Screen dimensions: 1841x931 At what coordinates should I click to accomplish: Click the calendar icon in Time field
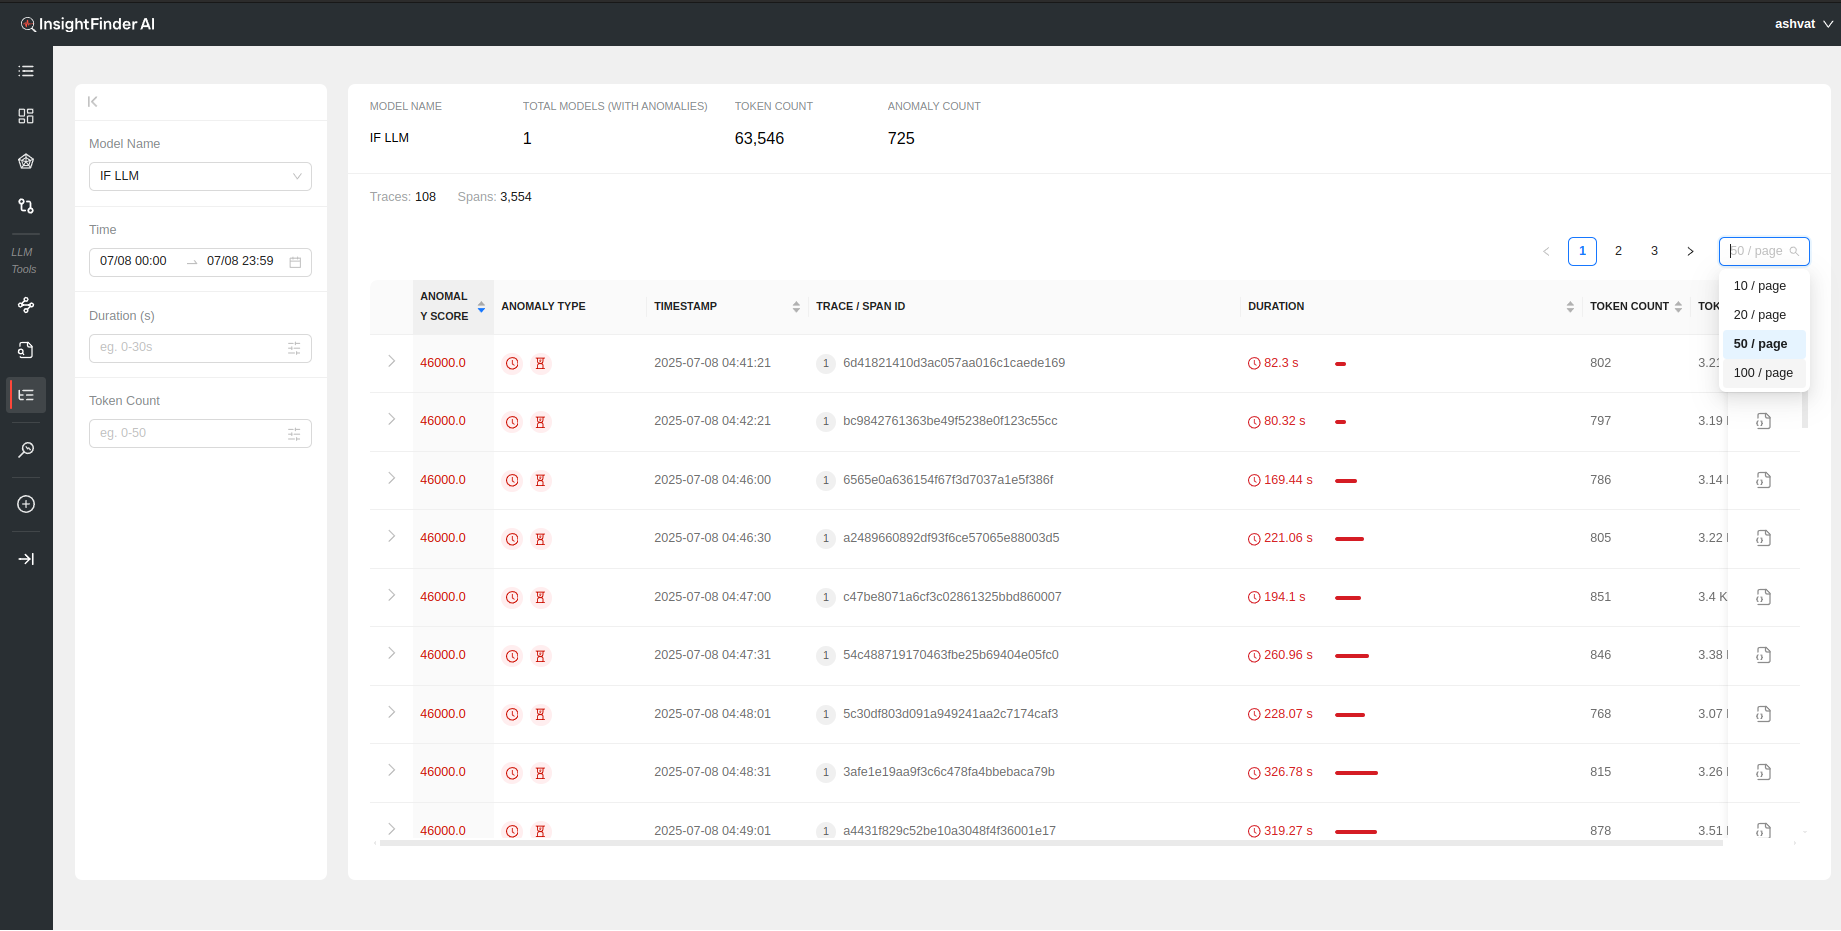tap(295, 262)
